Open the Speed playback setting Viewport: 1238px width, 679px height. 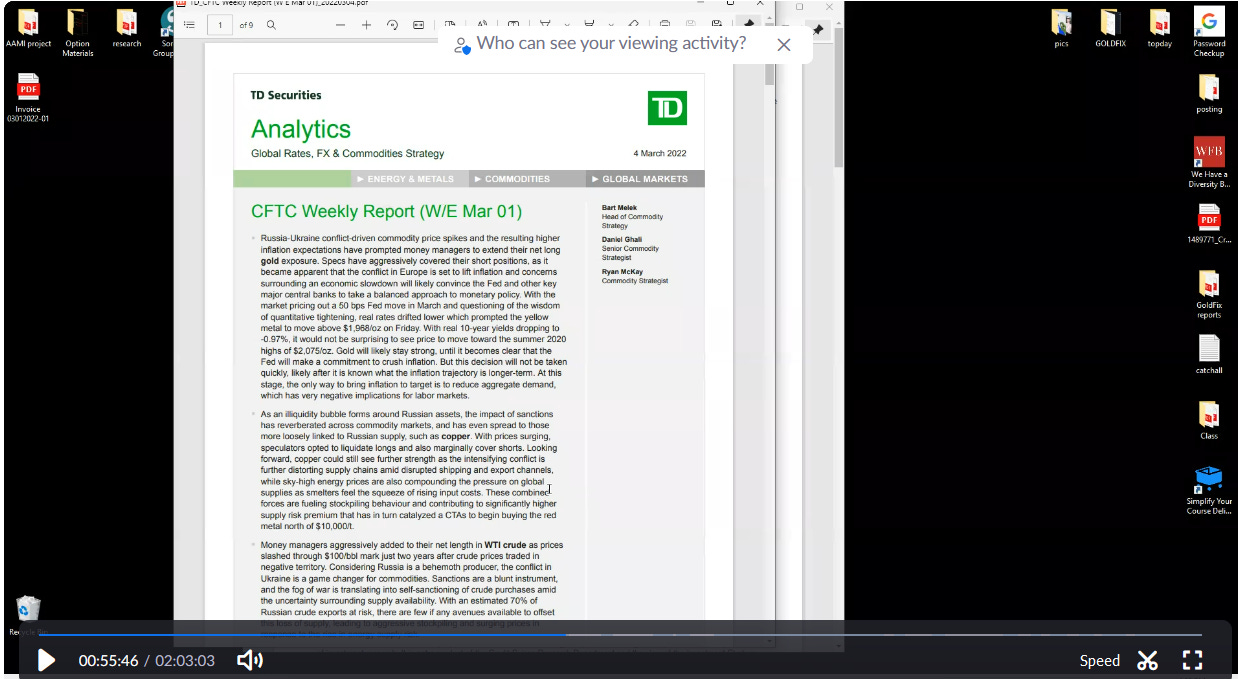coord(1100,660)
